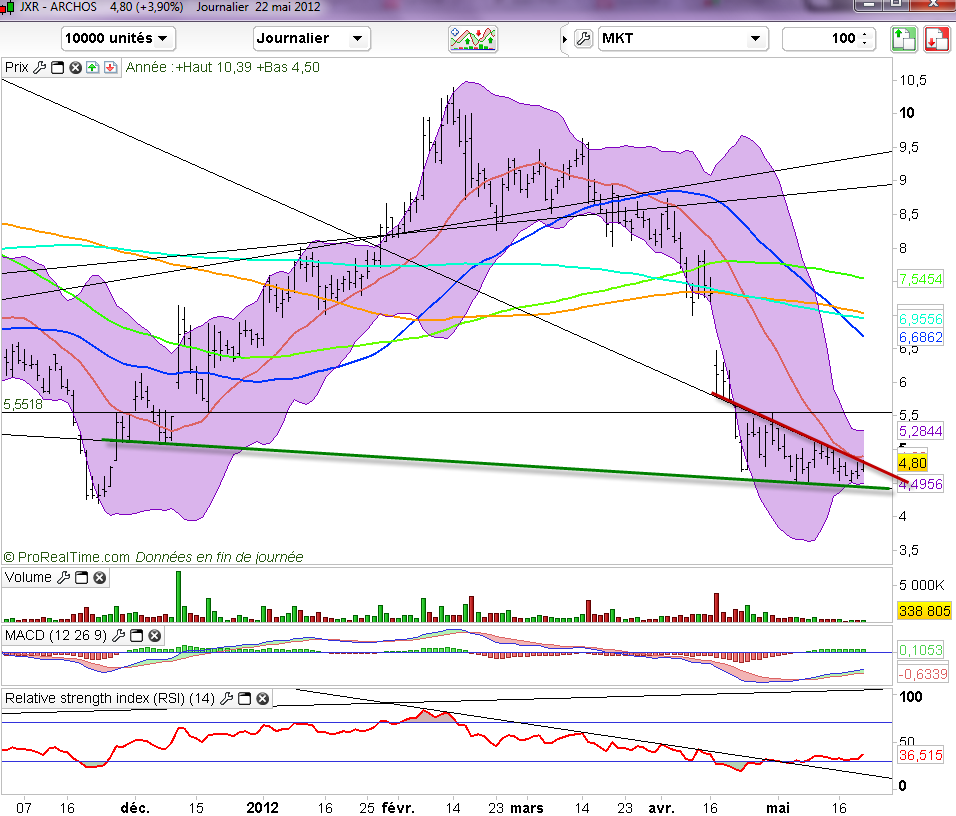Close the MACD indicator panel
Screen dimensions: 956x816
coord(156,635)
